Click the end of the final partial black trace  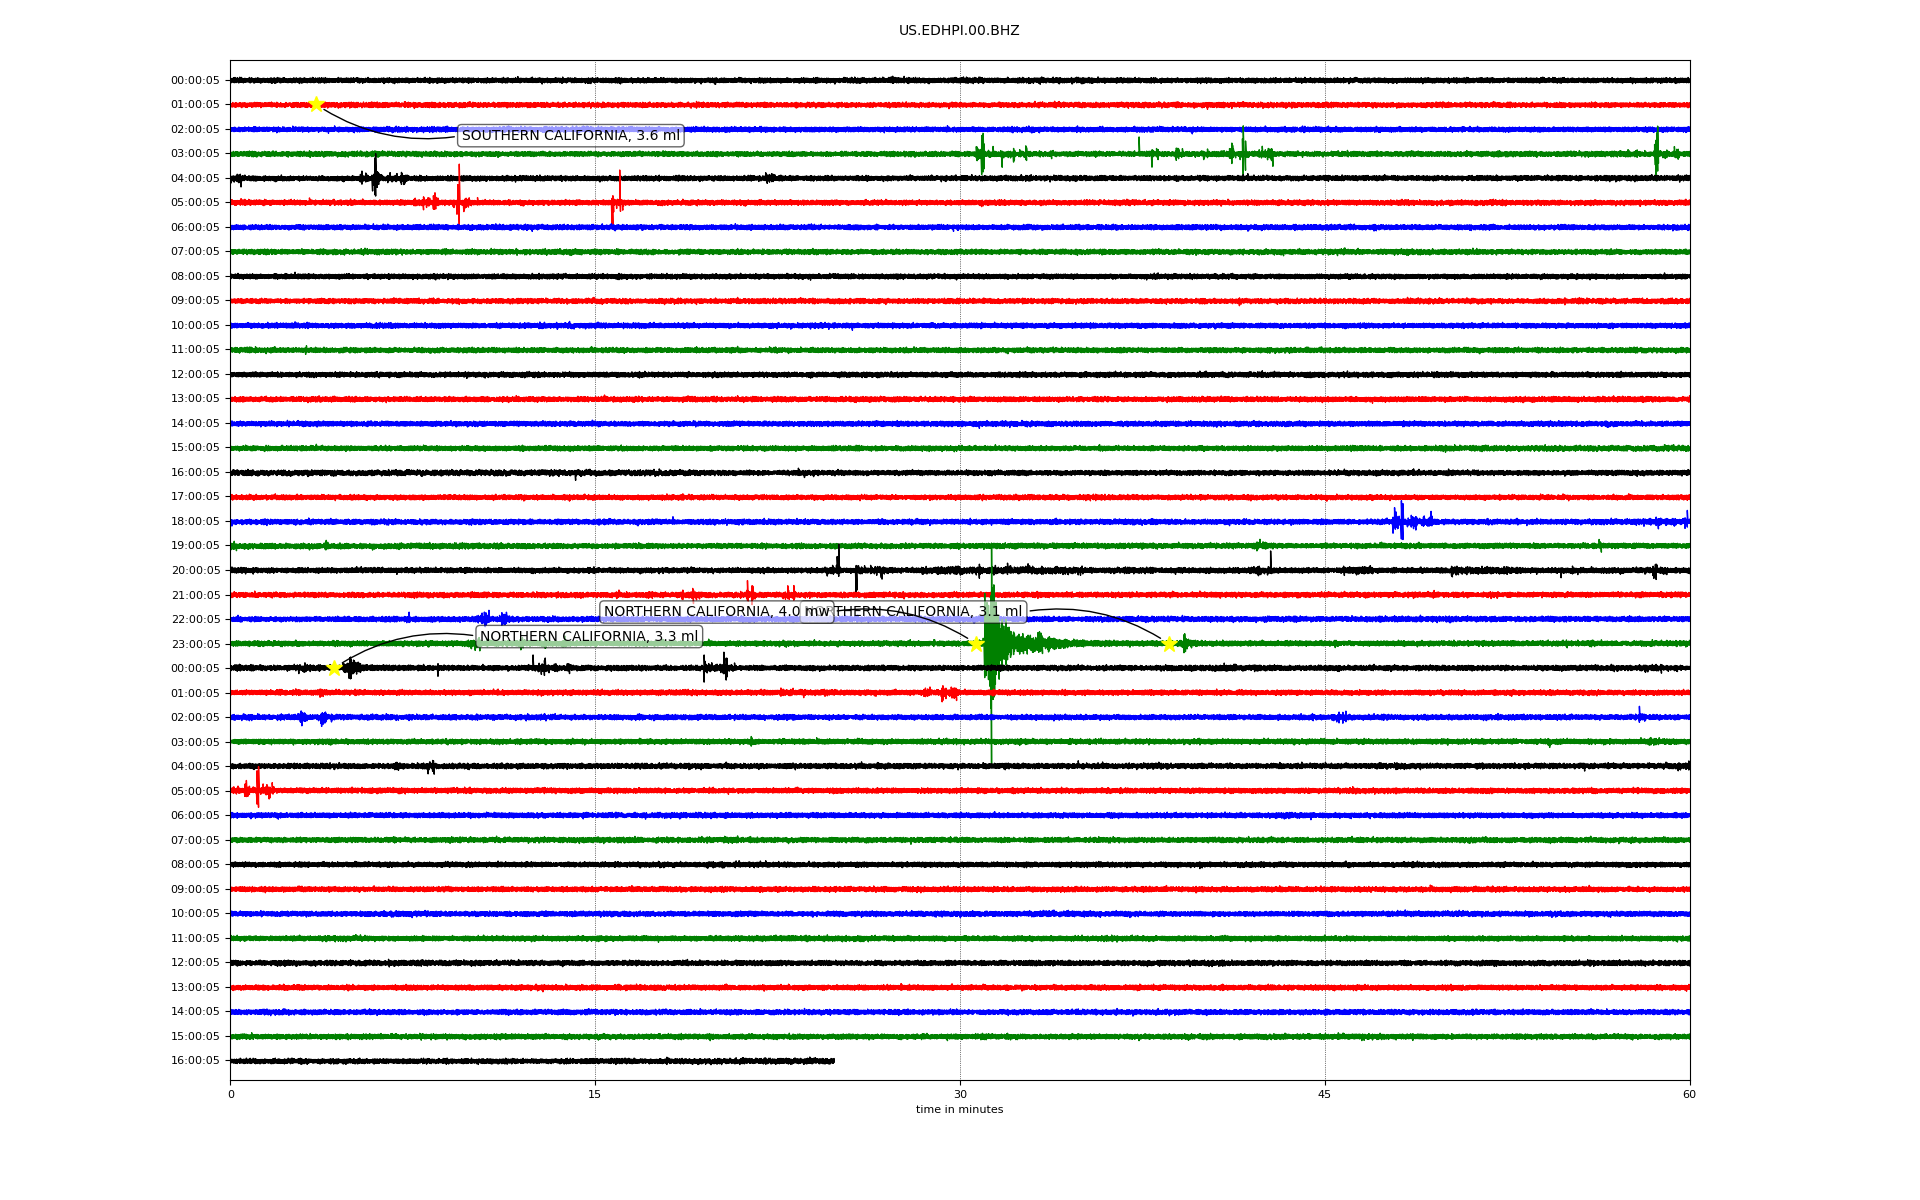pos(833,1061)
